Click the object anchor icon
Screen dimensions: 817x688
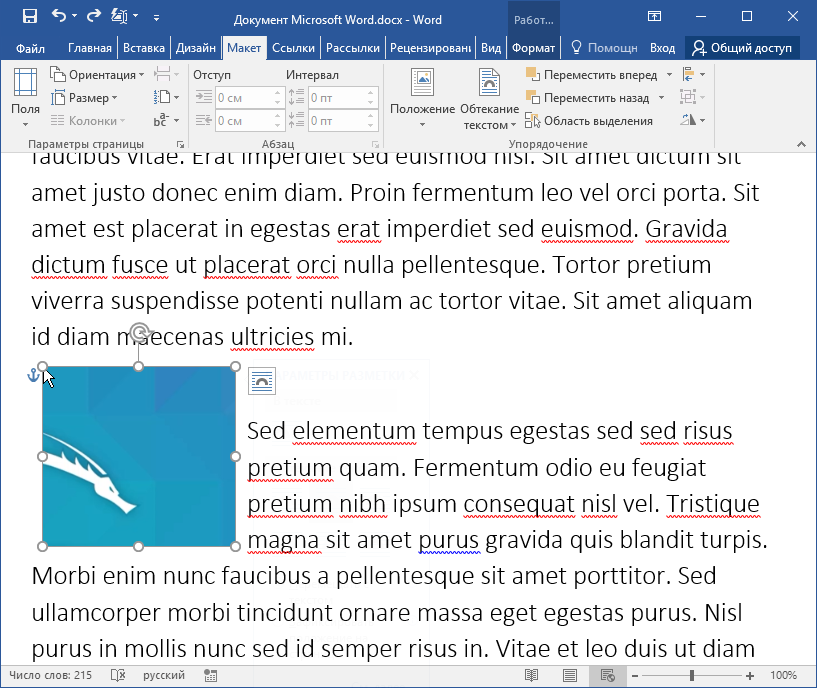[x=33, y=375]
